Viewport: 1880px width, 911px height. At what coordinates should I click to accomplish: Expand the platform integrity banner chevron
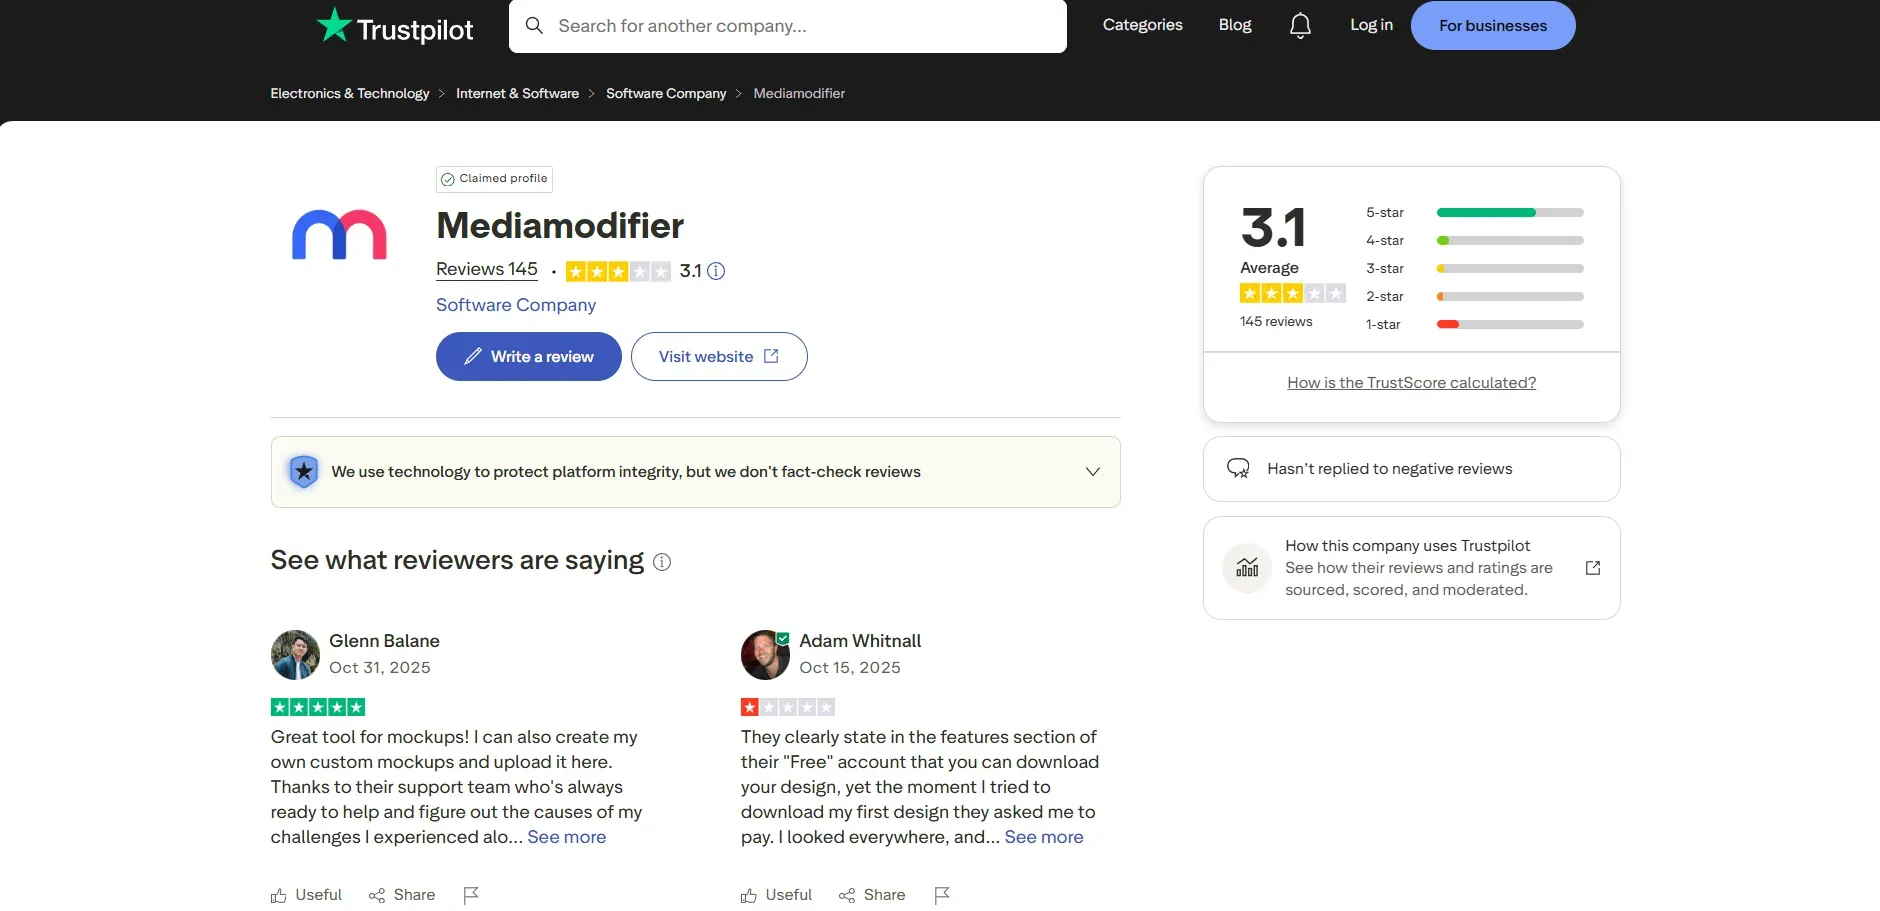point(1092,471)
